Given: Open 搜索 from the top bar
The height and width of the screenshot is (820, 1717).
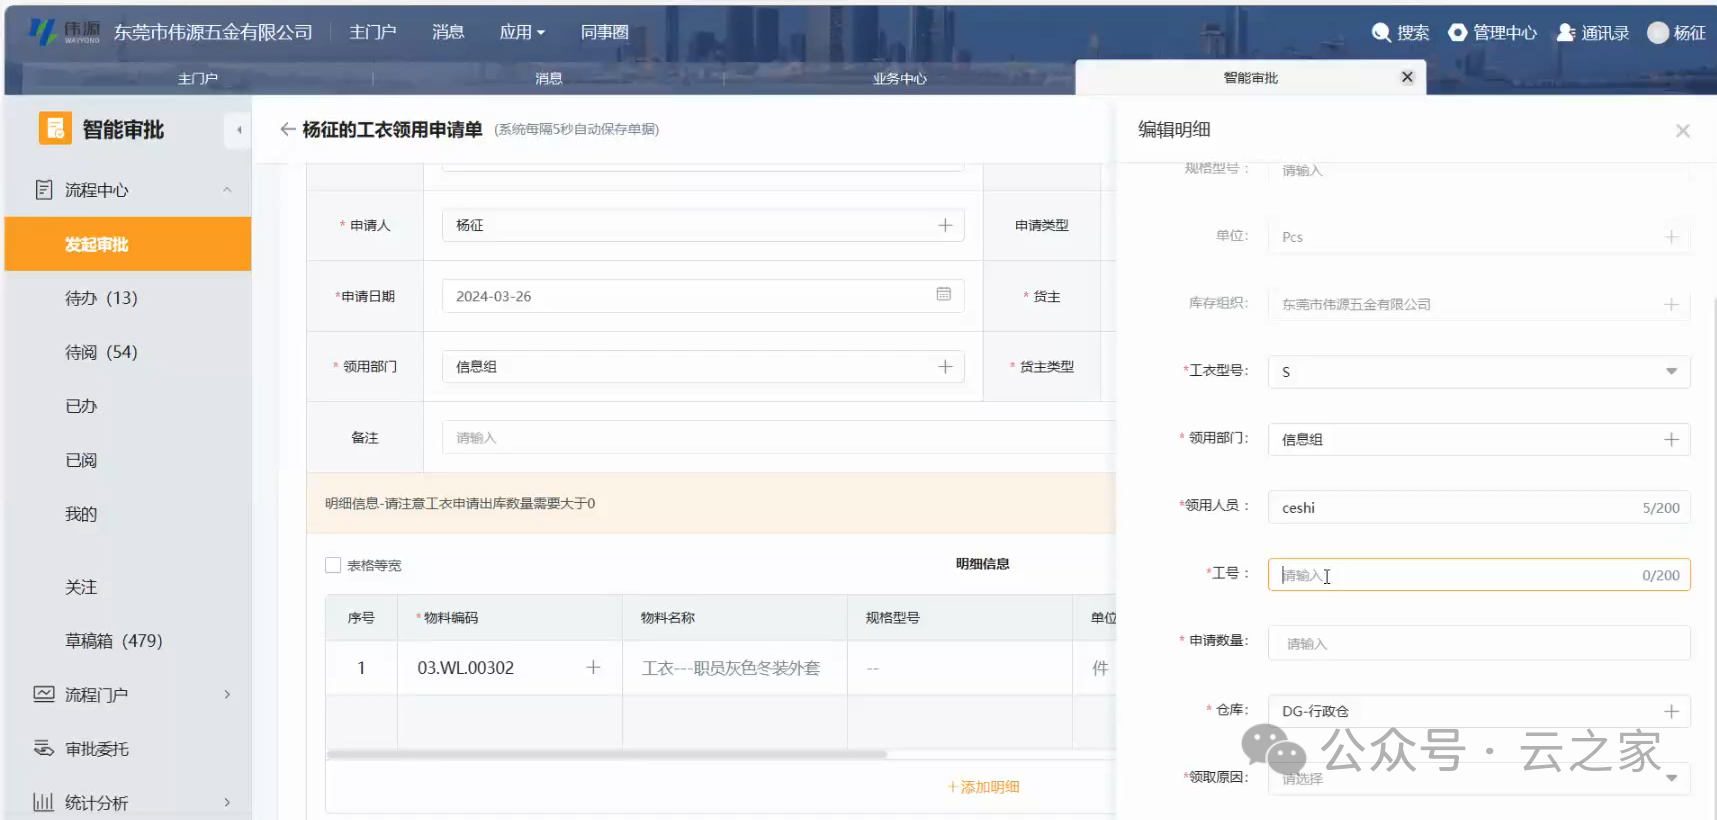Looking at the screenshot, I should click(1400, 32).
